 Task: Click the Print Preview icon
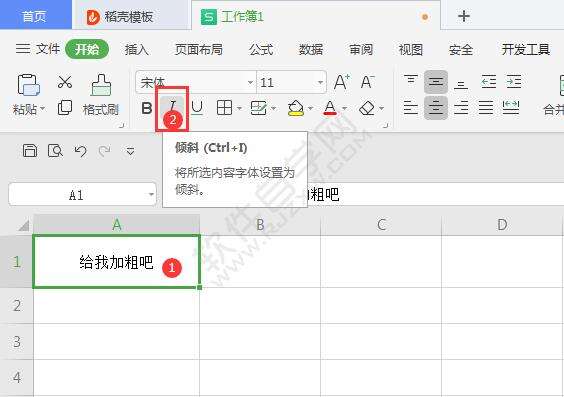click(55, 151)
